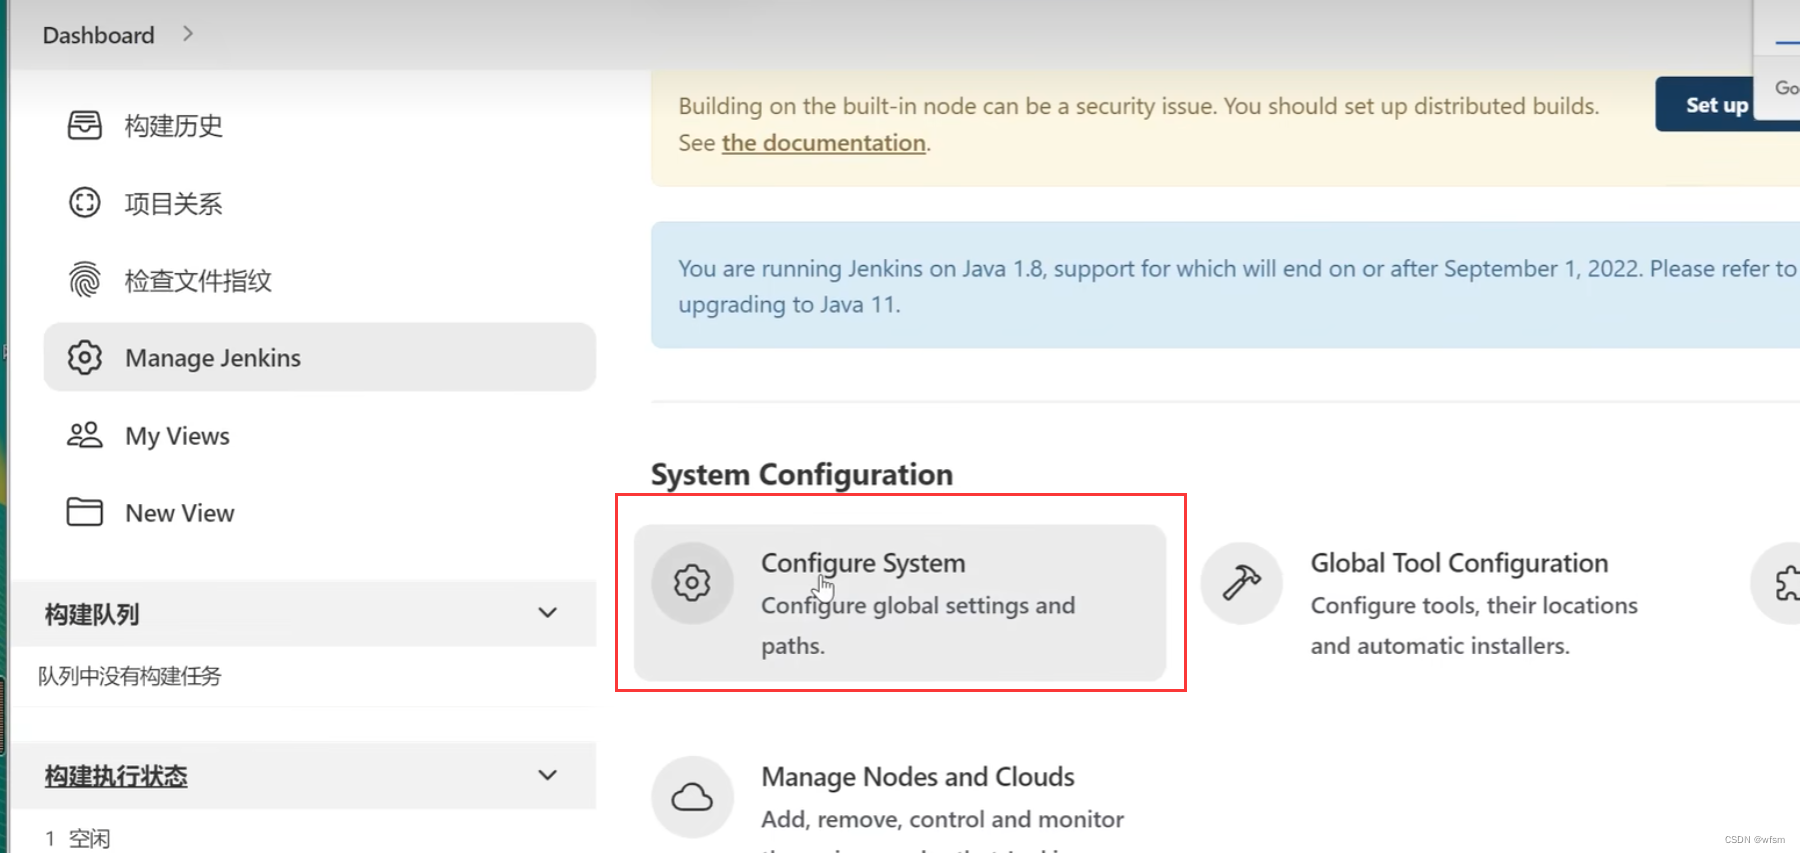Click executor row '1 空闲'

coord(78,838)
